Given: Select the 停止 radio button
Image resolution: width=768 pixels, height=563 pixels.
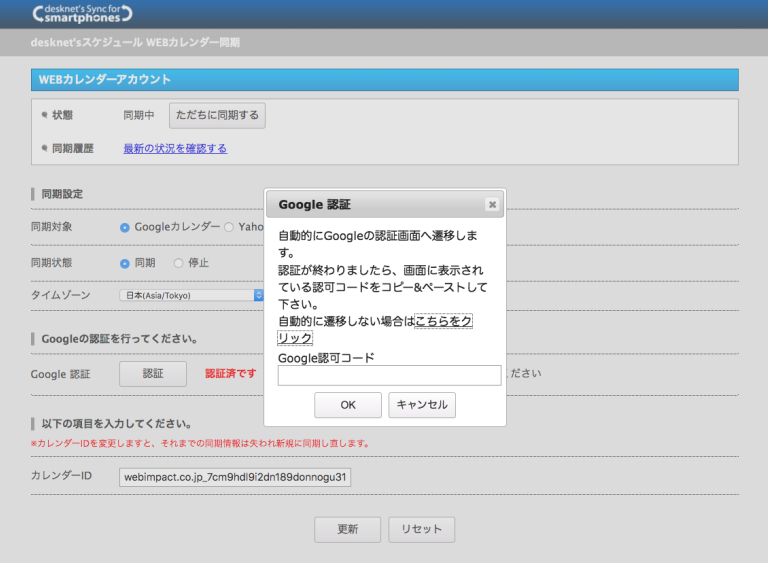Looking at the screenshot, I should pos(179,264).
